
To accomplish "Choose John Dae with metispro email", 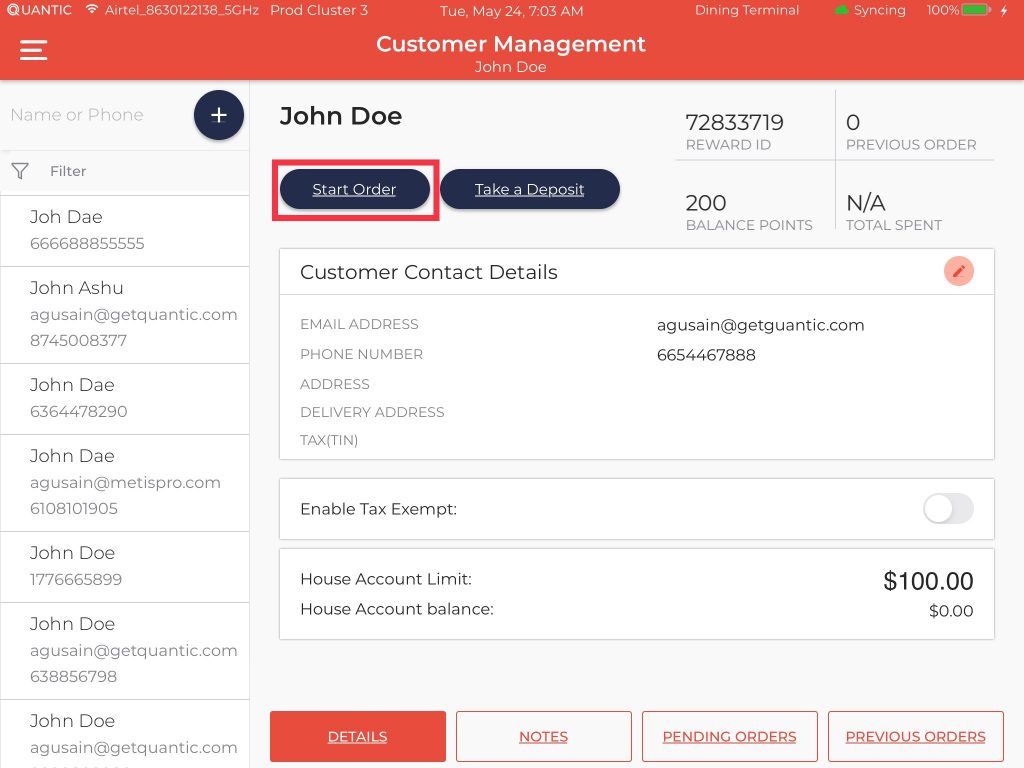I will pyautogui.click(x=124, y=482).
